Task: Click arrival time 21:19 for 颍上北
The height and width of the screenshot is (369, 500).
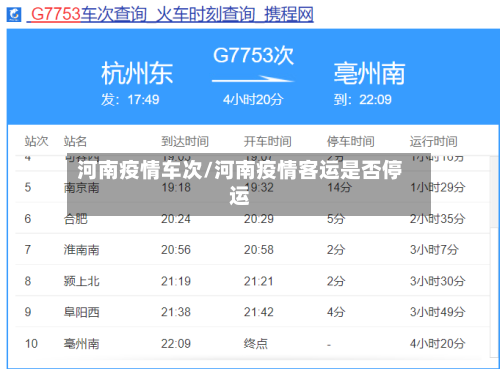Action: (x=176, y=281)
